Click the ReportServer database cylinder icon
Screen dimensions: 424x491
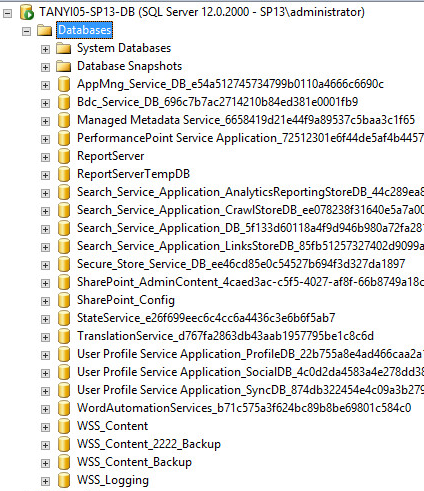(x=64, y=156)
